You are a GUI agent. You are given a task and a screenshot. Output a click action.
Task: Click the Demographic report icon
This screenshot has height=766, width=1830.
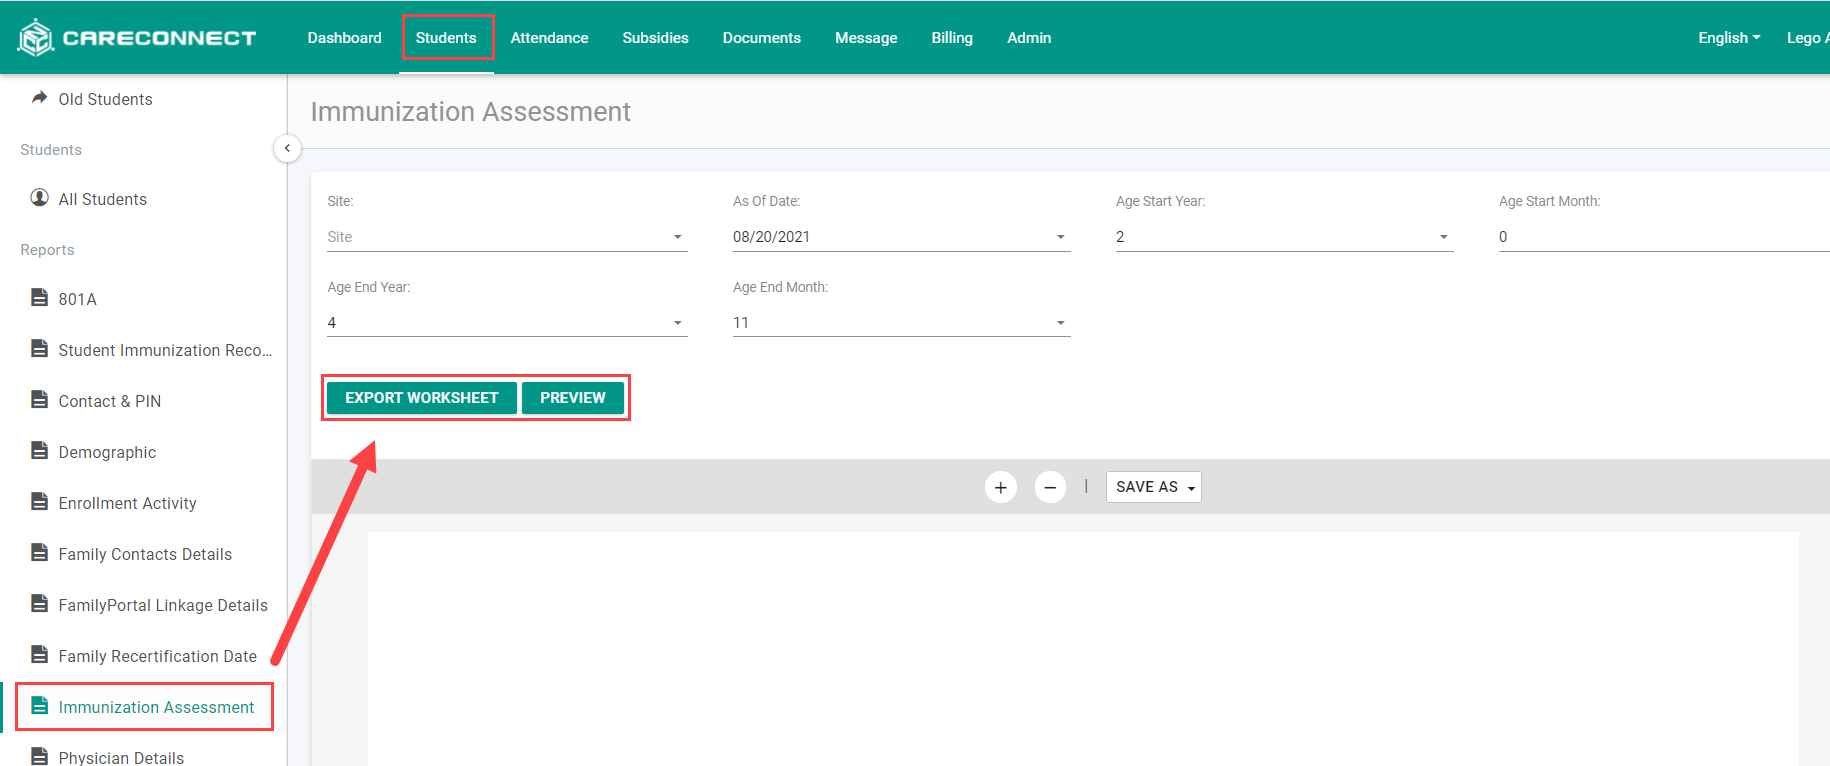click(39, 451)
